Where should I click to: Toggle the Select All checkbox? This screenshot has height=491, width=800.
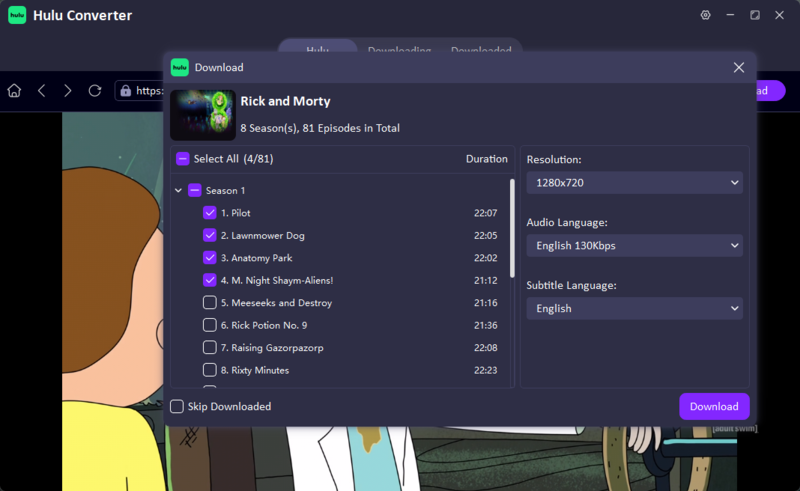pyautogui.click(x=183, y=159)
